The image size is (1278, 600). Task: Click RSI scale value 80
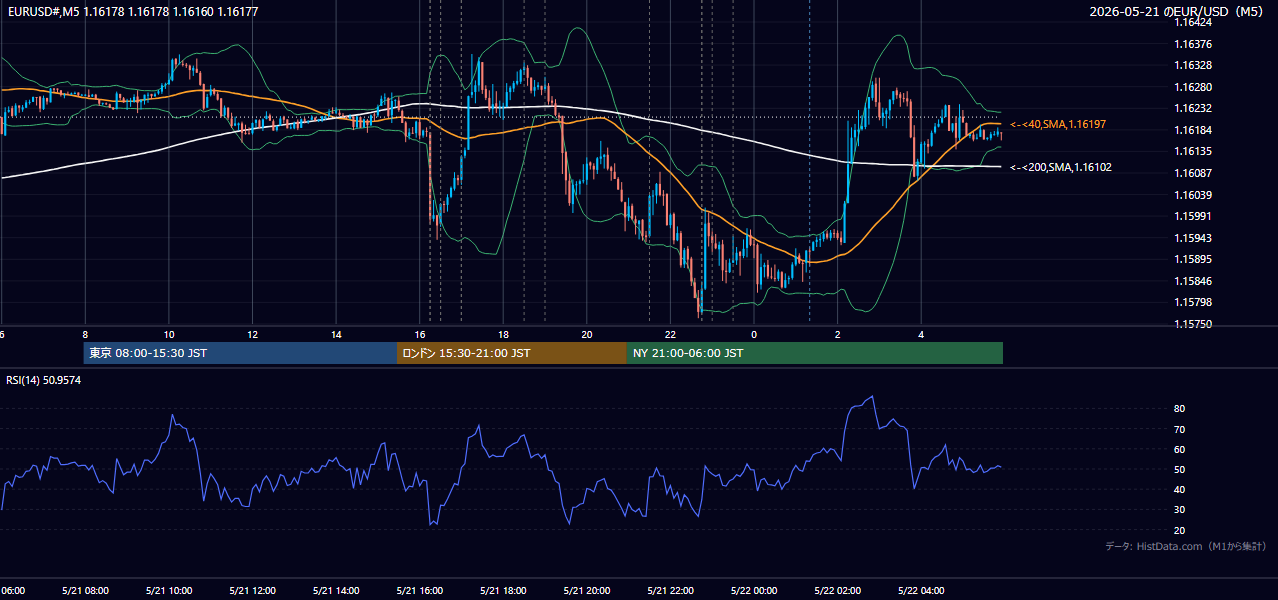1180,409
